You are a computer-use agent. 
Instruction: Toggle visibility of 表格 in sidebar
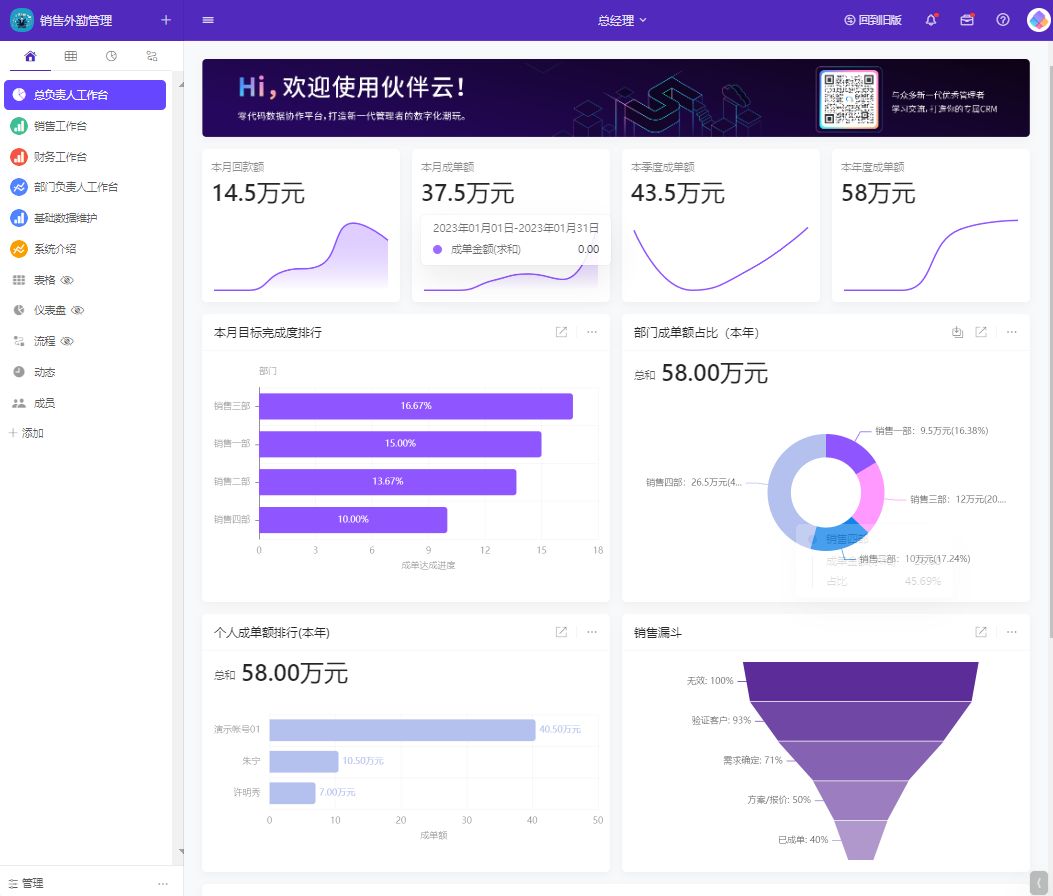click(x=67, y=278)
